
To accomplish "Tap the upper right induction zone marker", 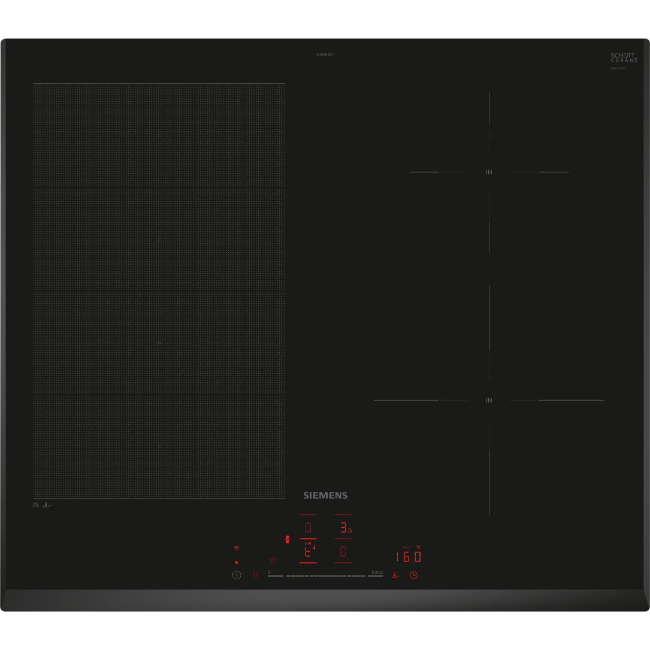I will [489, 172].
